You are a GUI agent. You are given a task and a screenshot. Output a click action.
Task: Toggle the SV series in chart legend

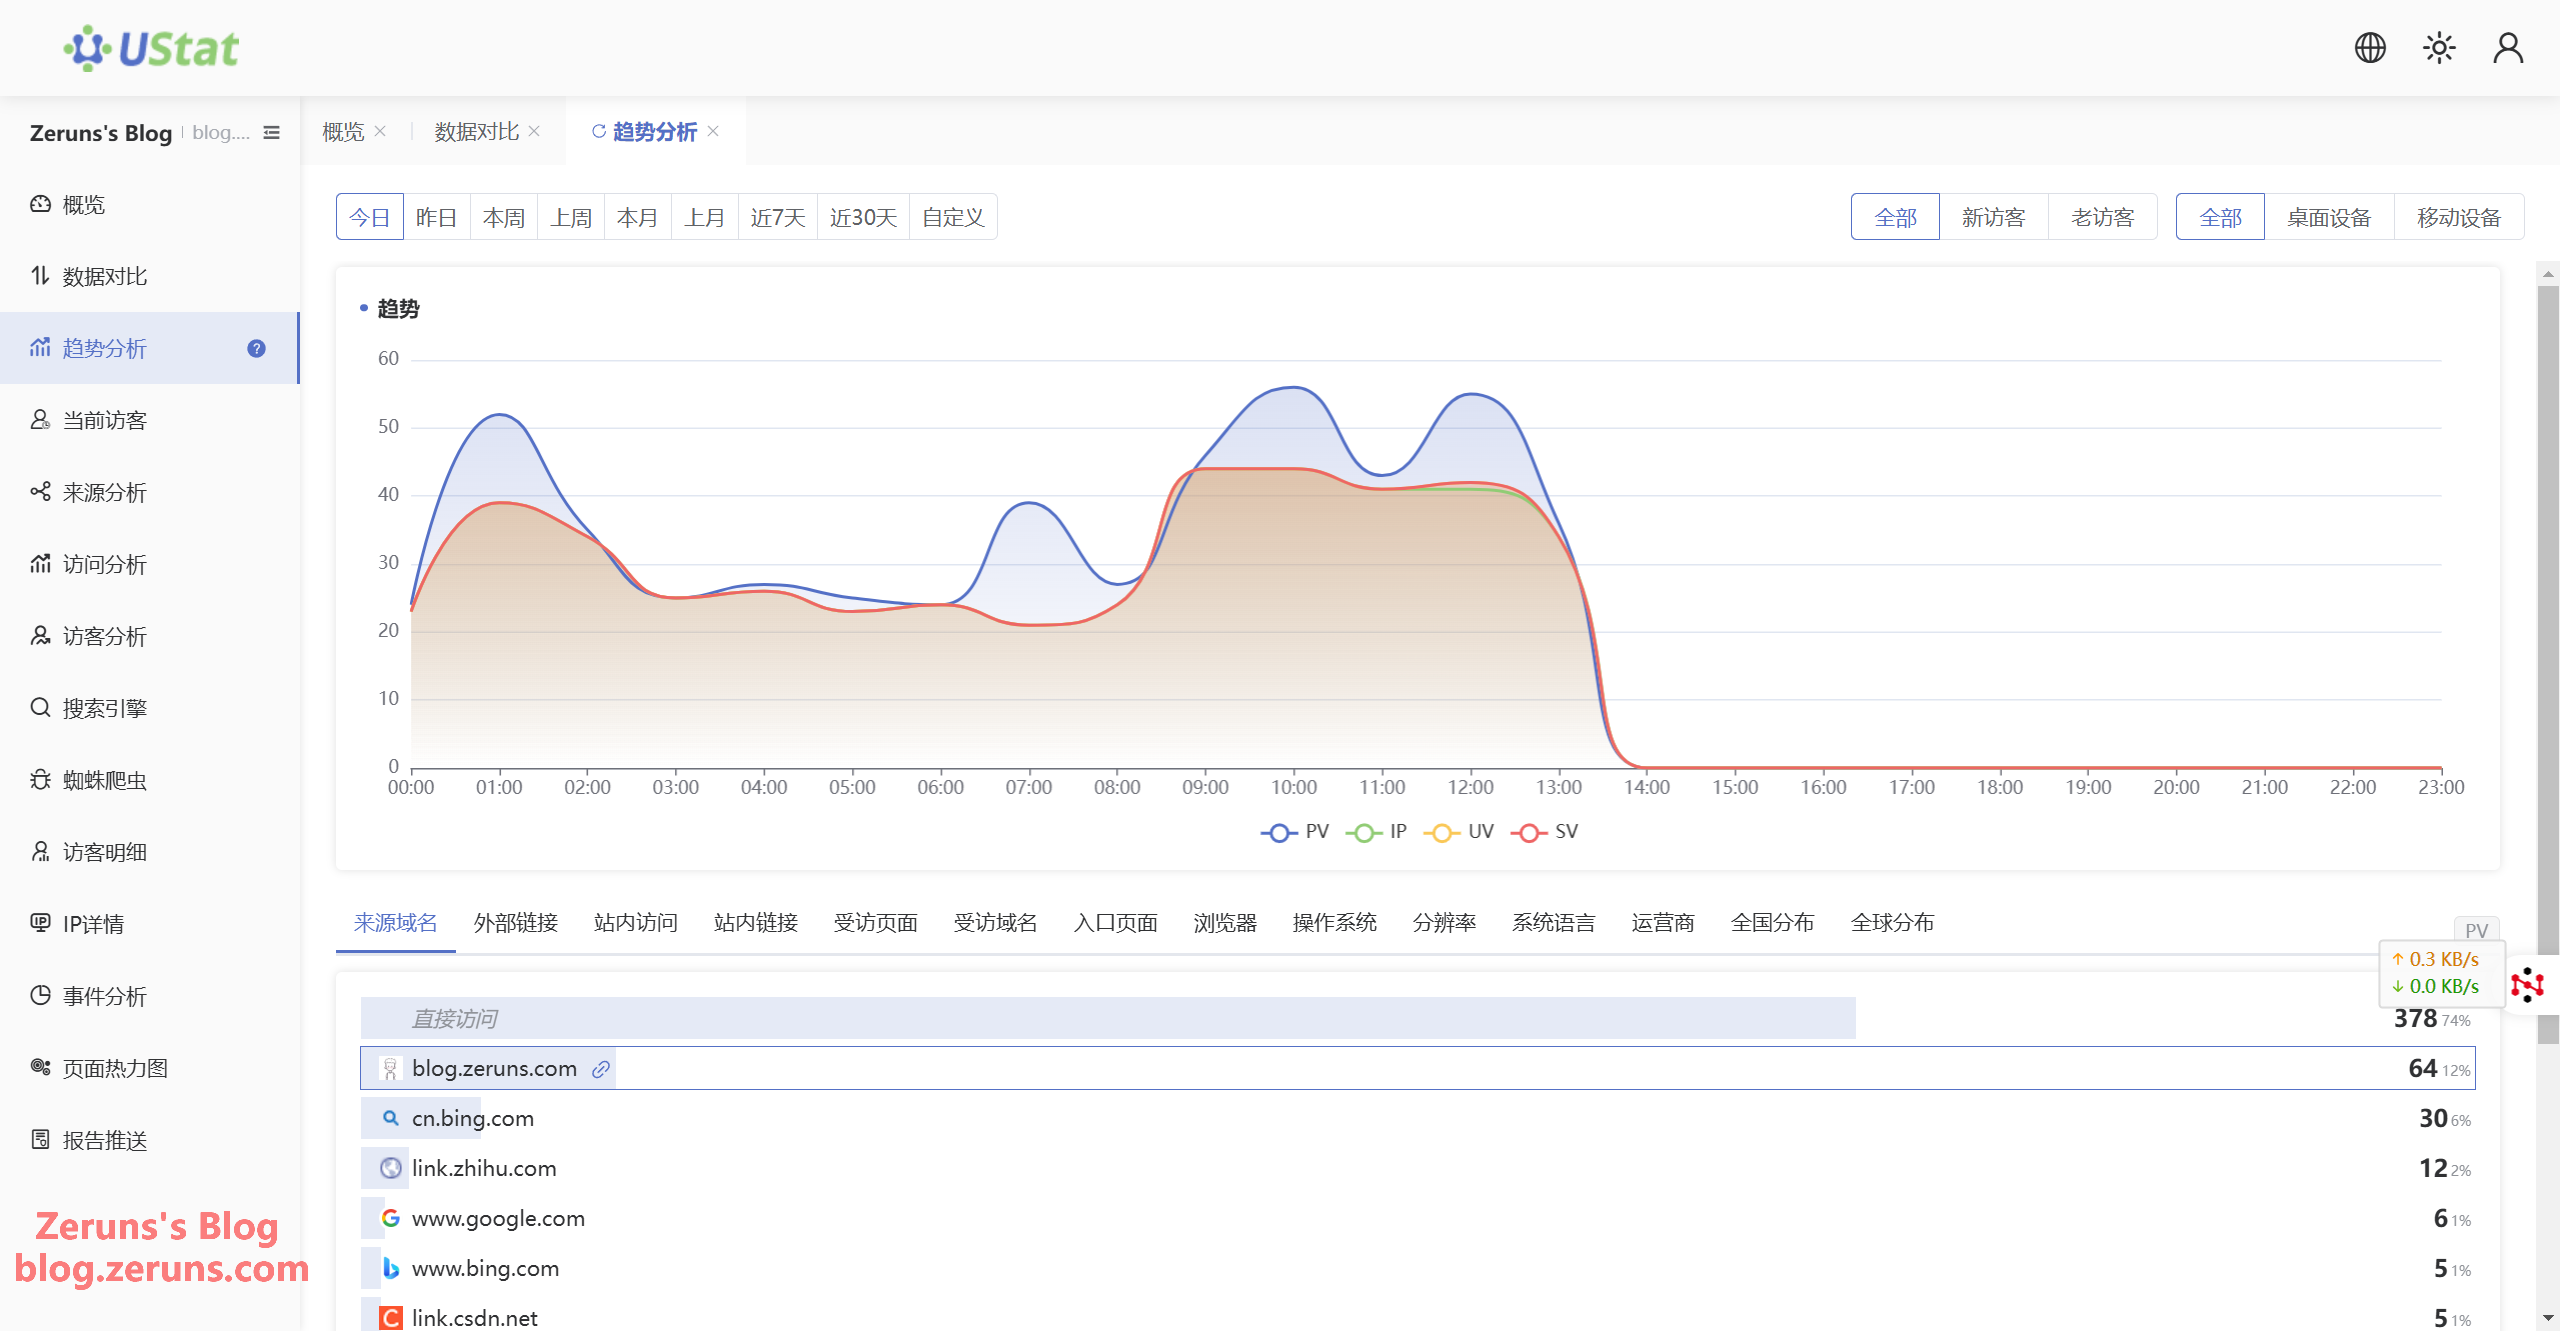[x=1544, y=832]
